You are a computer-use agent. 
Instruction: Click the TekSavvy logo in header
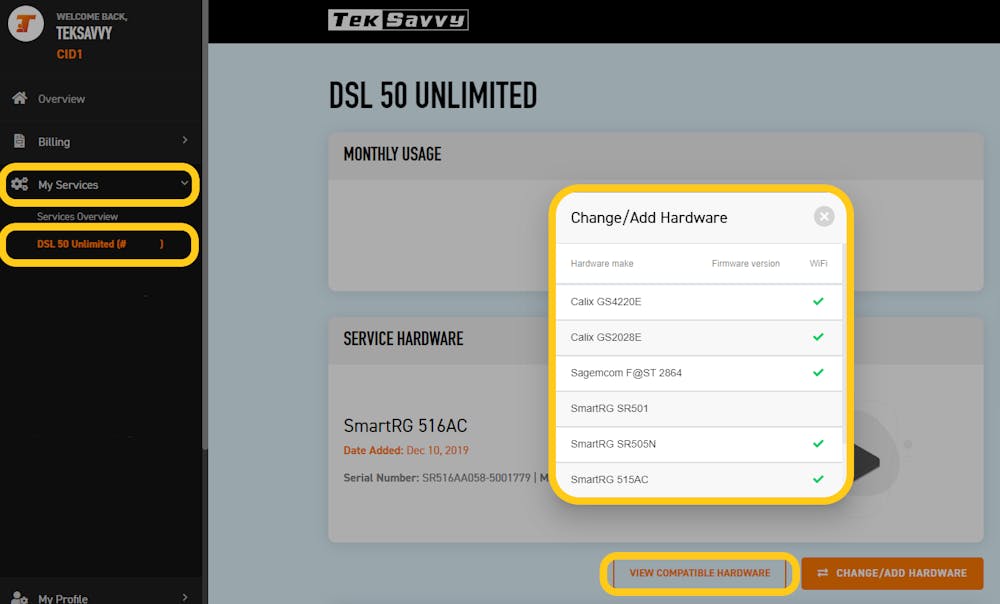click(398, 20)
